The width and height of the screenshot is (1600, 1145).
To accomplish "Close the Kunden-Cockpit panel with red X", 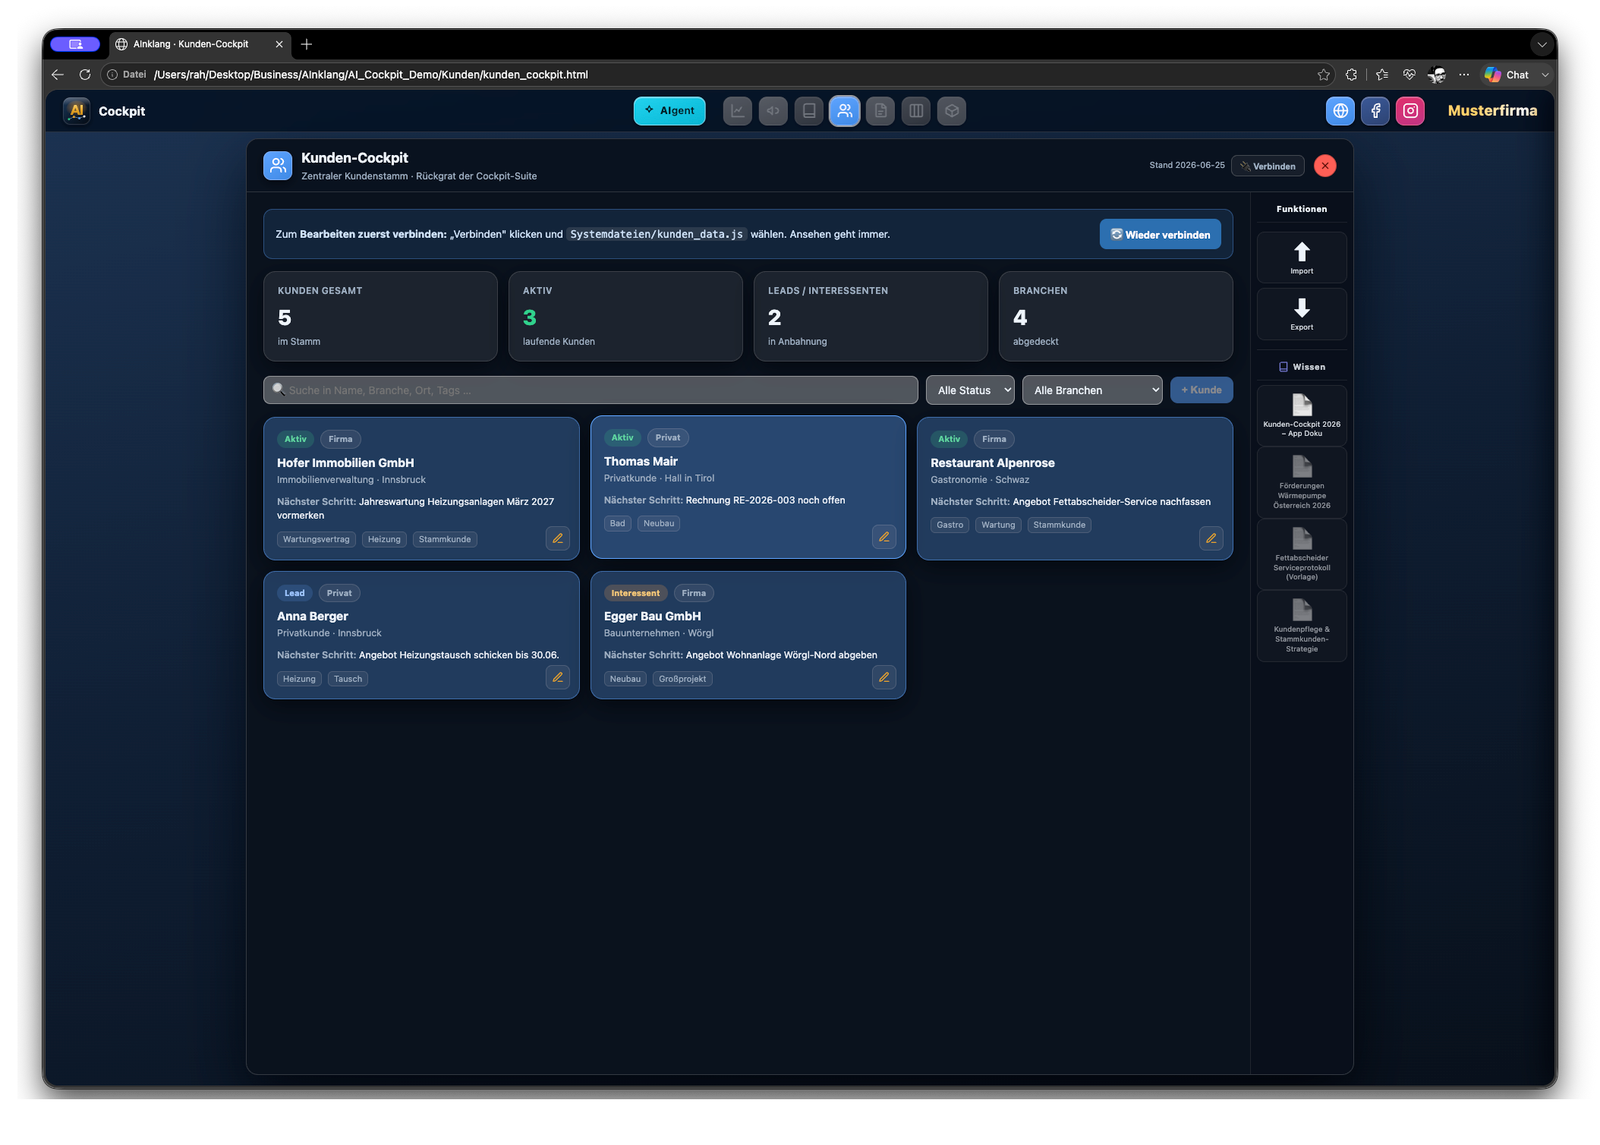I will [x=1325, y=166].
